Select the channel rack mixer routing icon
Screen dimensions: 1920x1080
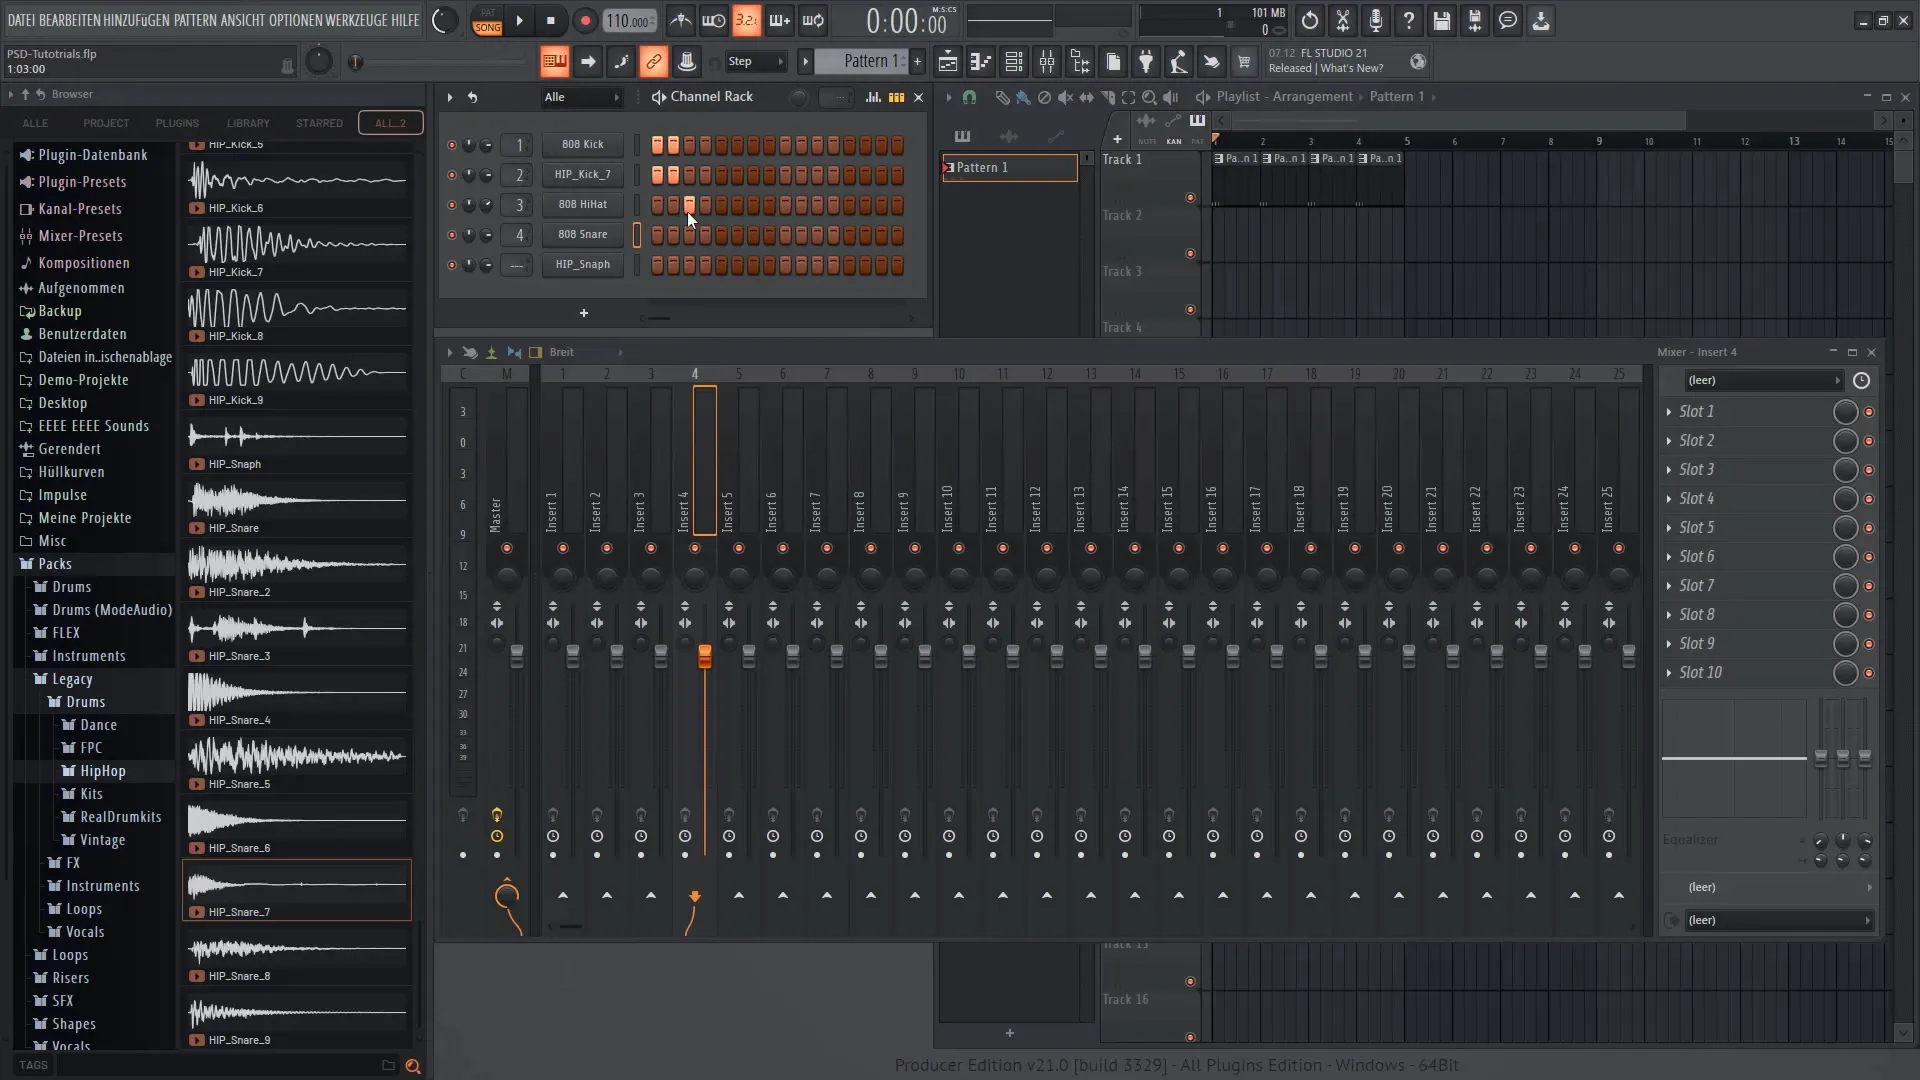click(897, 96)
